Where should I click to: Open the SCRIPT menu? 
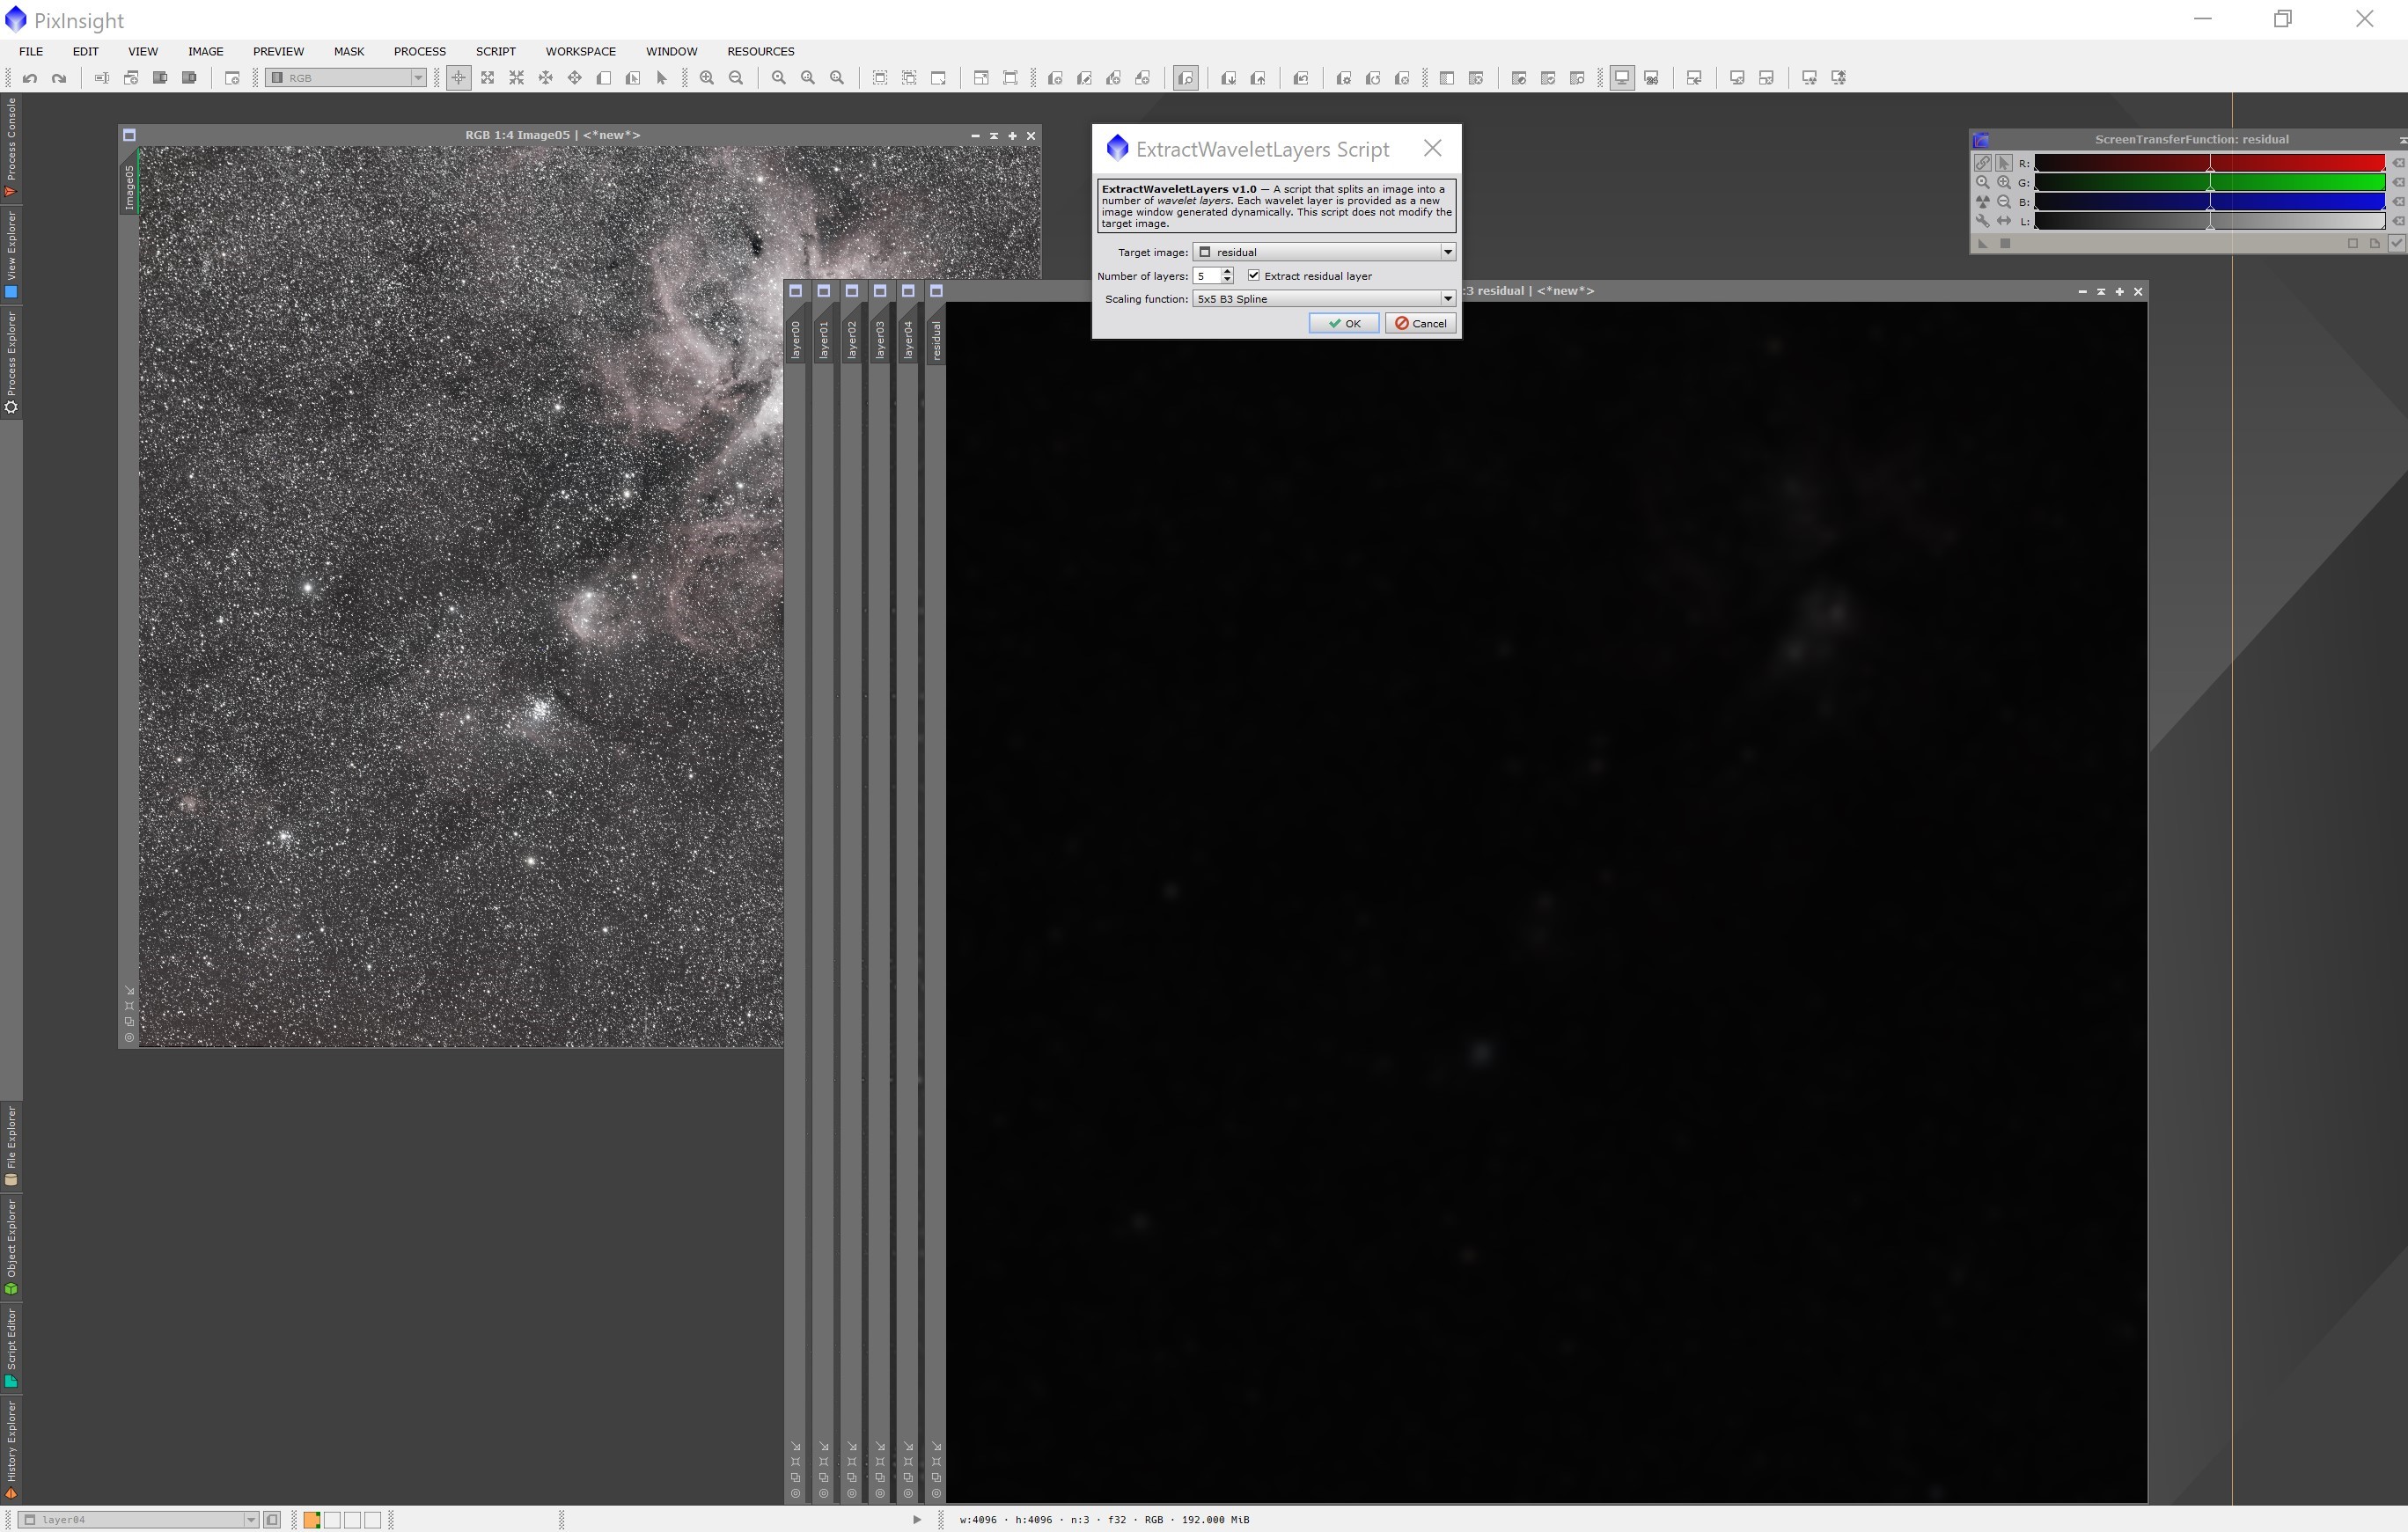pos(496,51)
